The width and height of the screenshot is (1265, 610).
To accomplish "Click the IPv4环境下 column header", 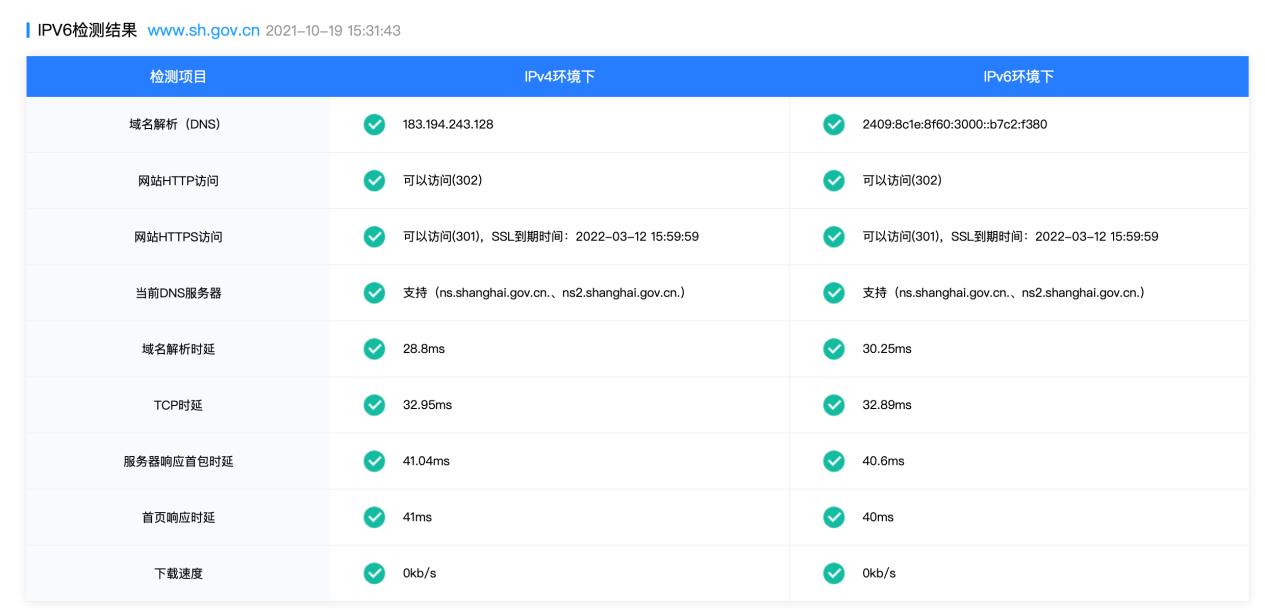I will [x=559, y=76].
